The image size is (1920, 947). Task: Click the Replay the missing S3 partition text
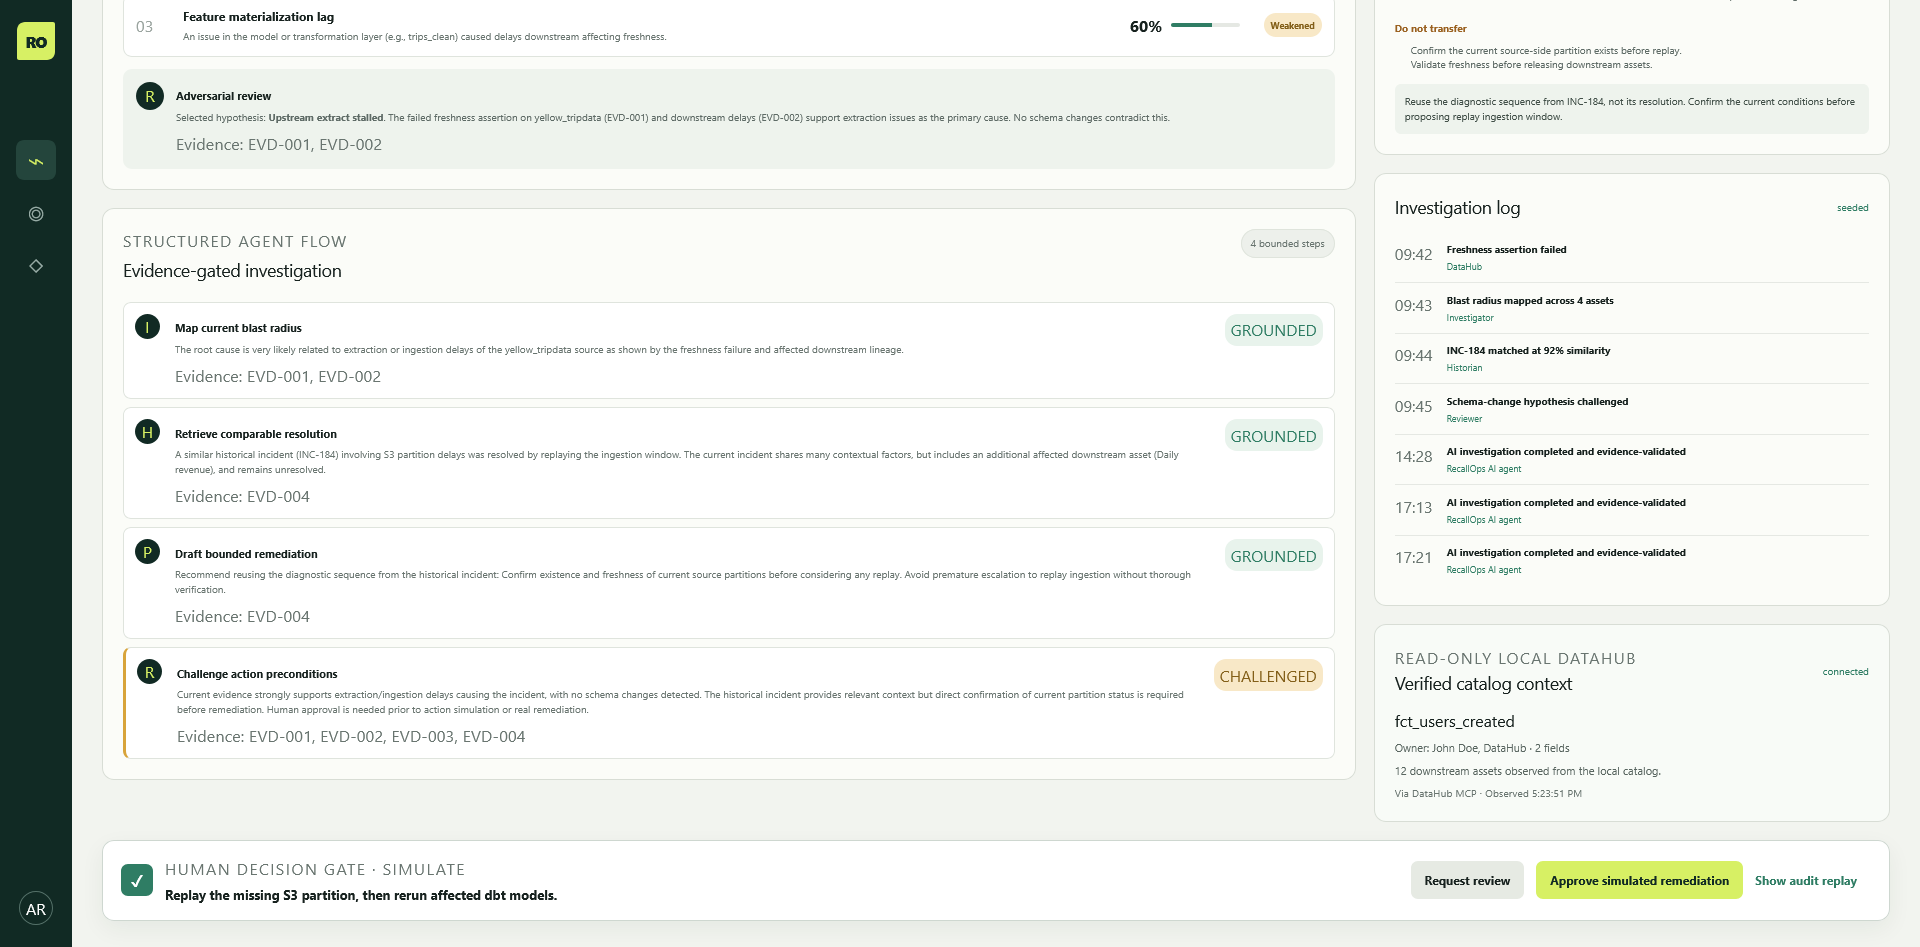point(361,896)
